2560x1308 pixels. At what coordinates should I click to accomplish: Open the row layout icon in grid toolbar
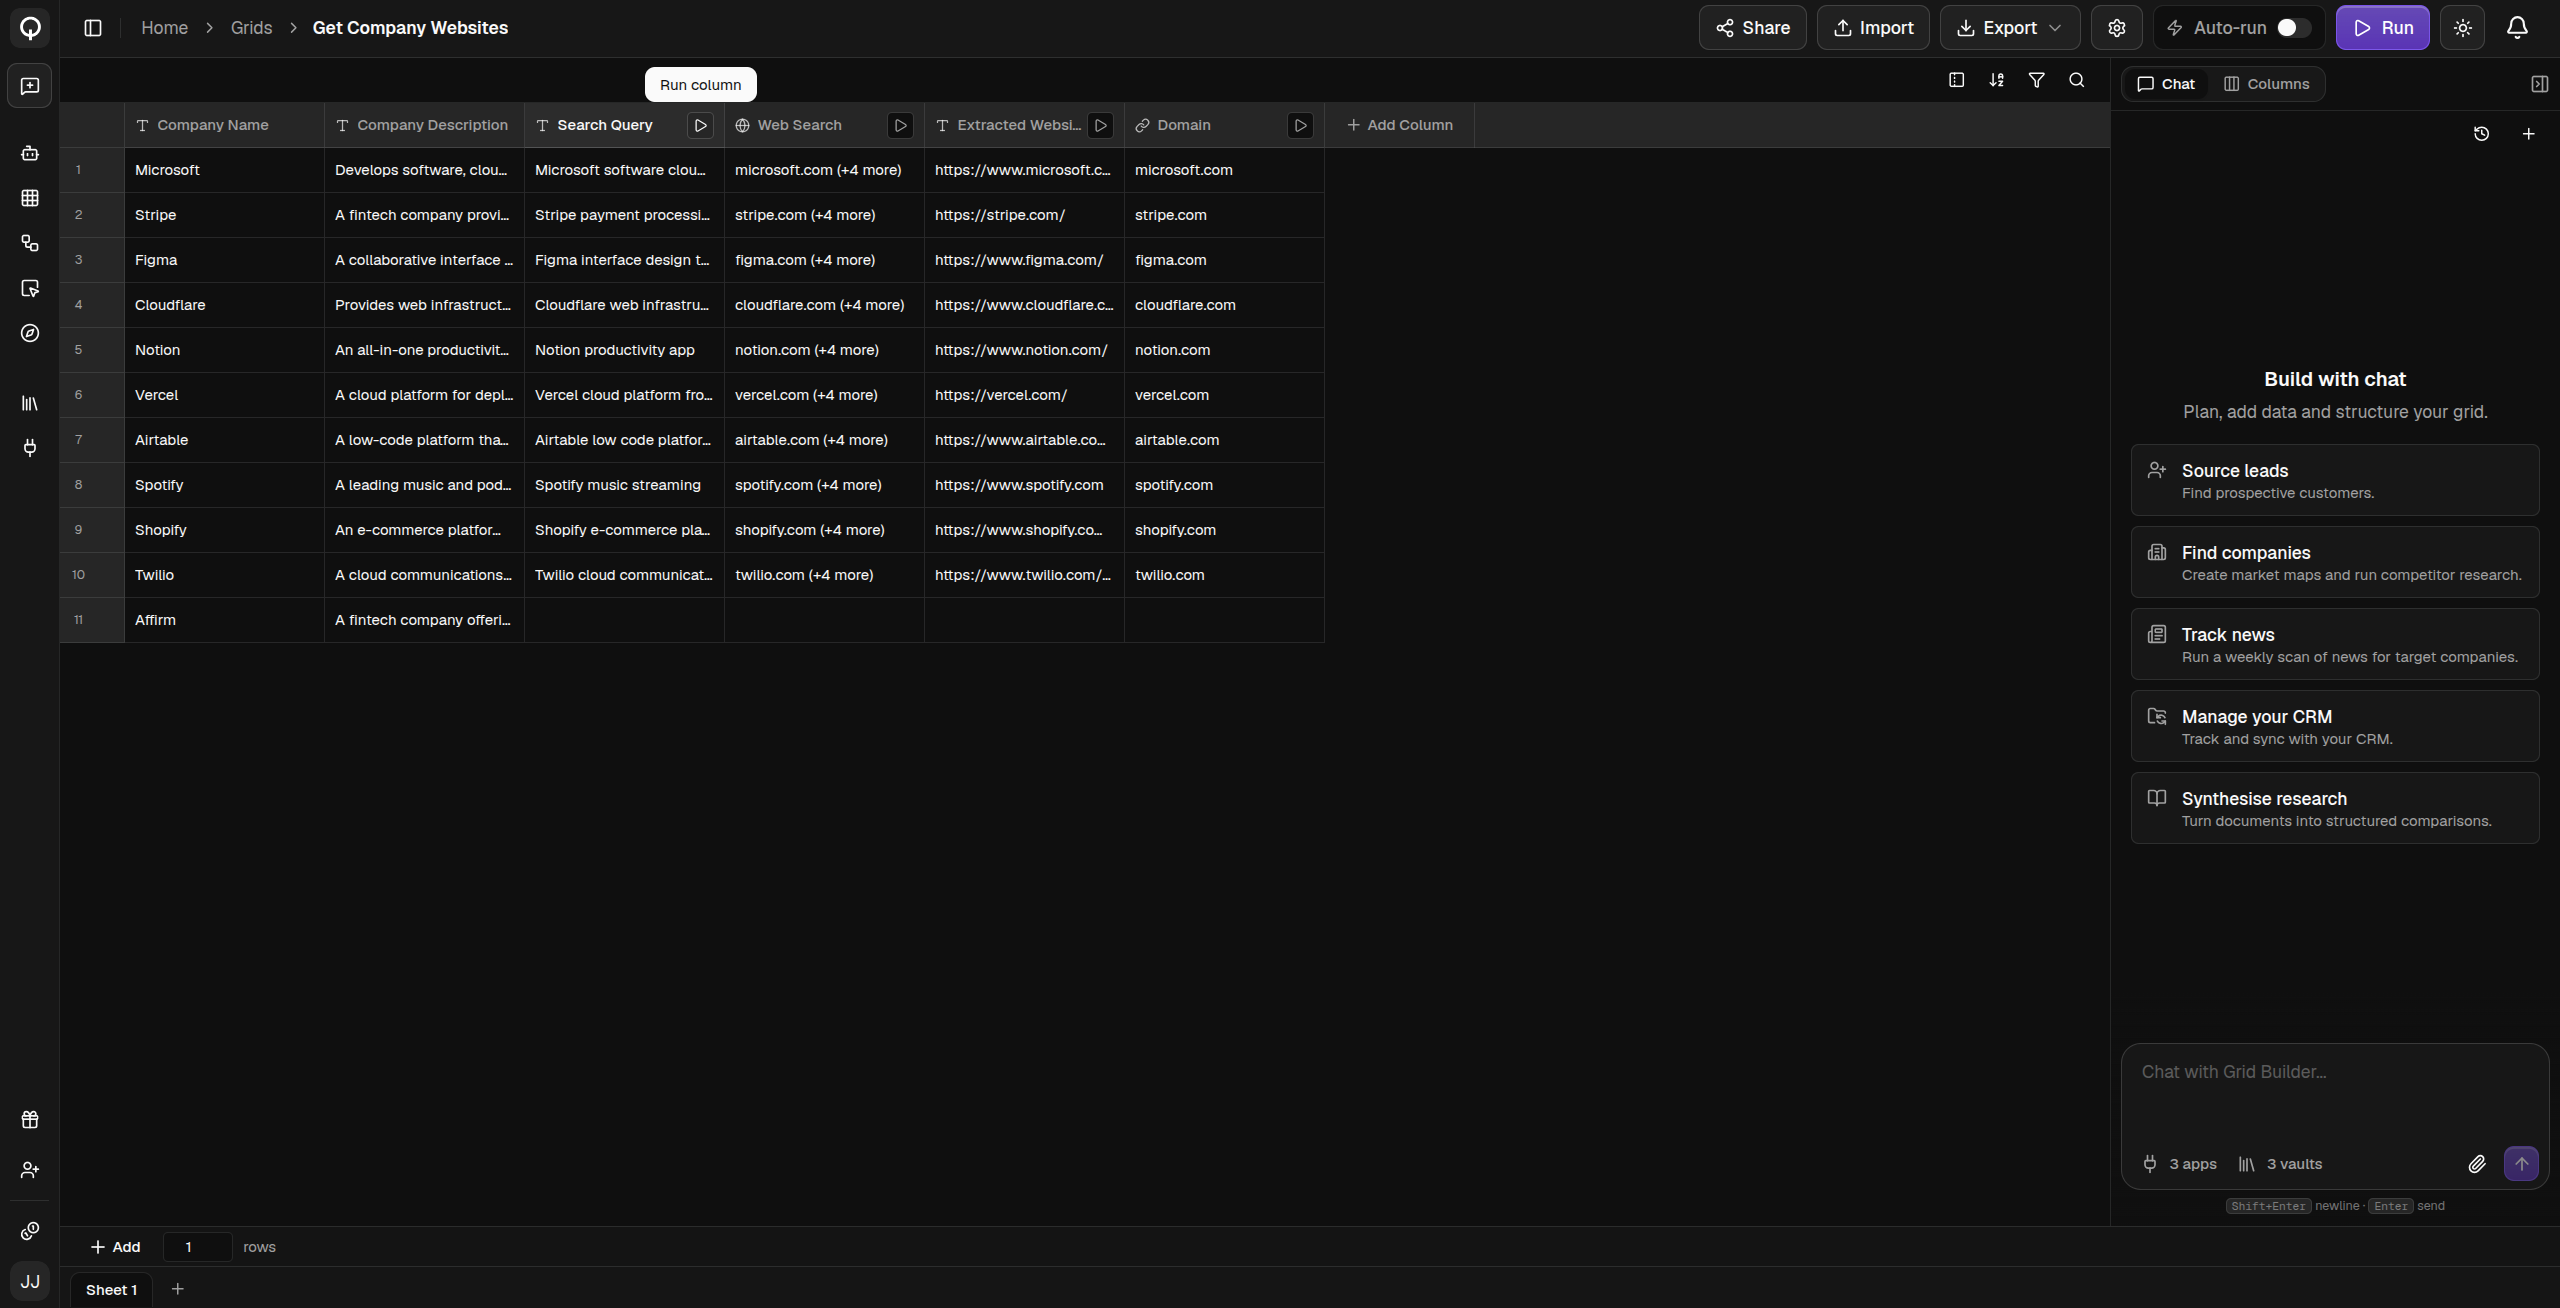(x=1956, y=80)
